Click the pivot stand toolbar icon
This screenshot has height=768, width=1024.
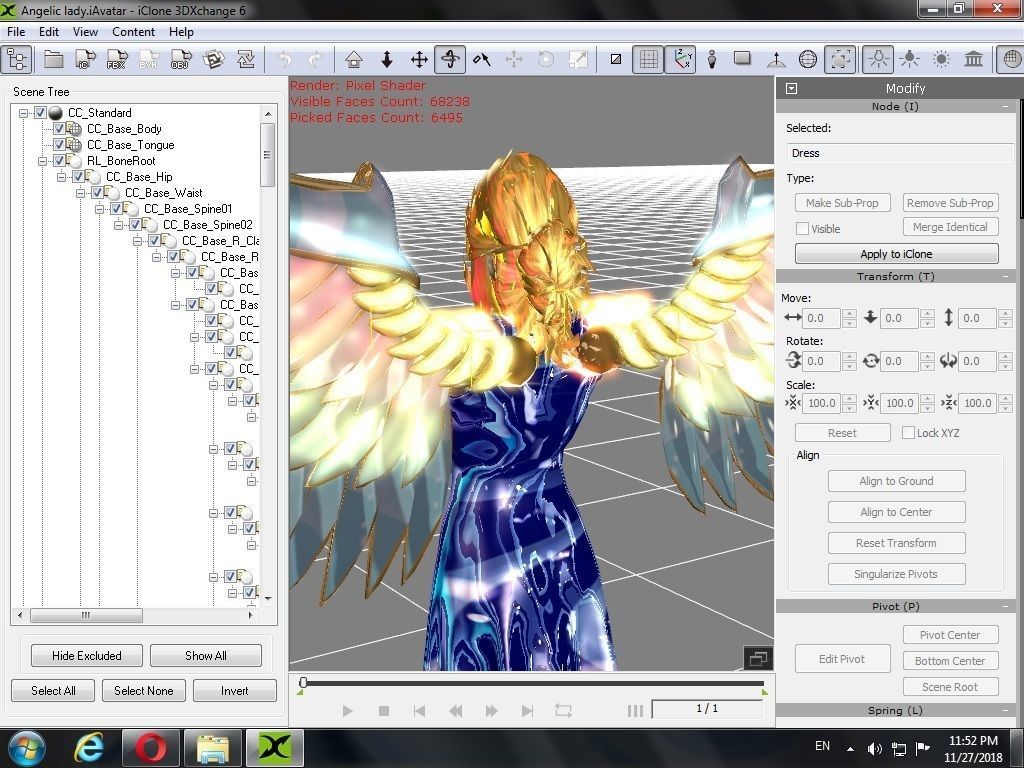coord(776,59)
